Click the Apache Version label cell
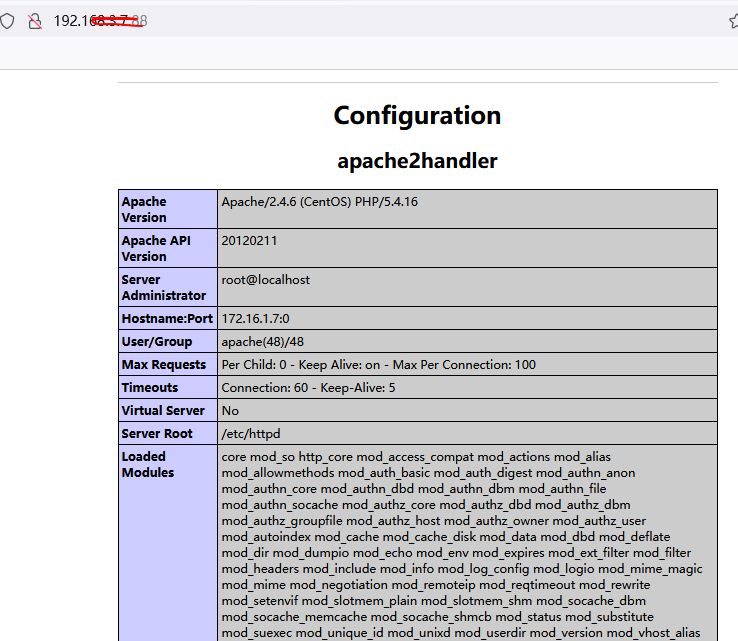Viewport: 738px width, 641px height. coord(168,209)
